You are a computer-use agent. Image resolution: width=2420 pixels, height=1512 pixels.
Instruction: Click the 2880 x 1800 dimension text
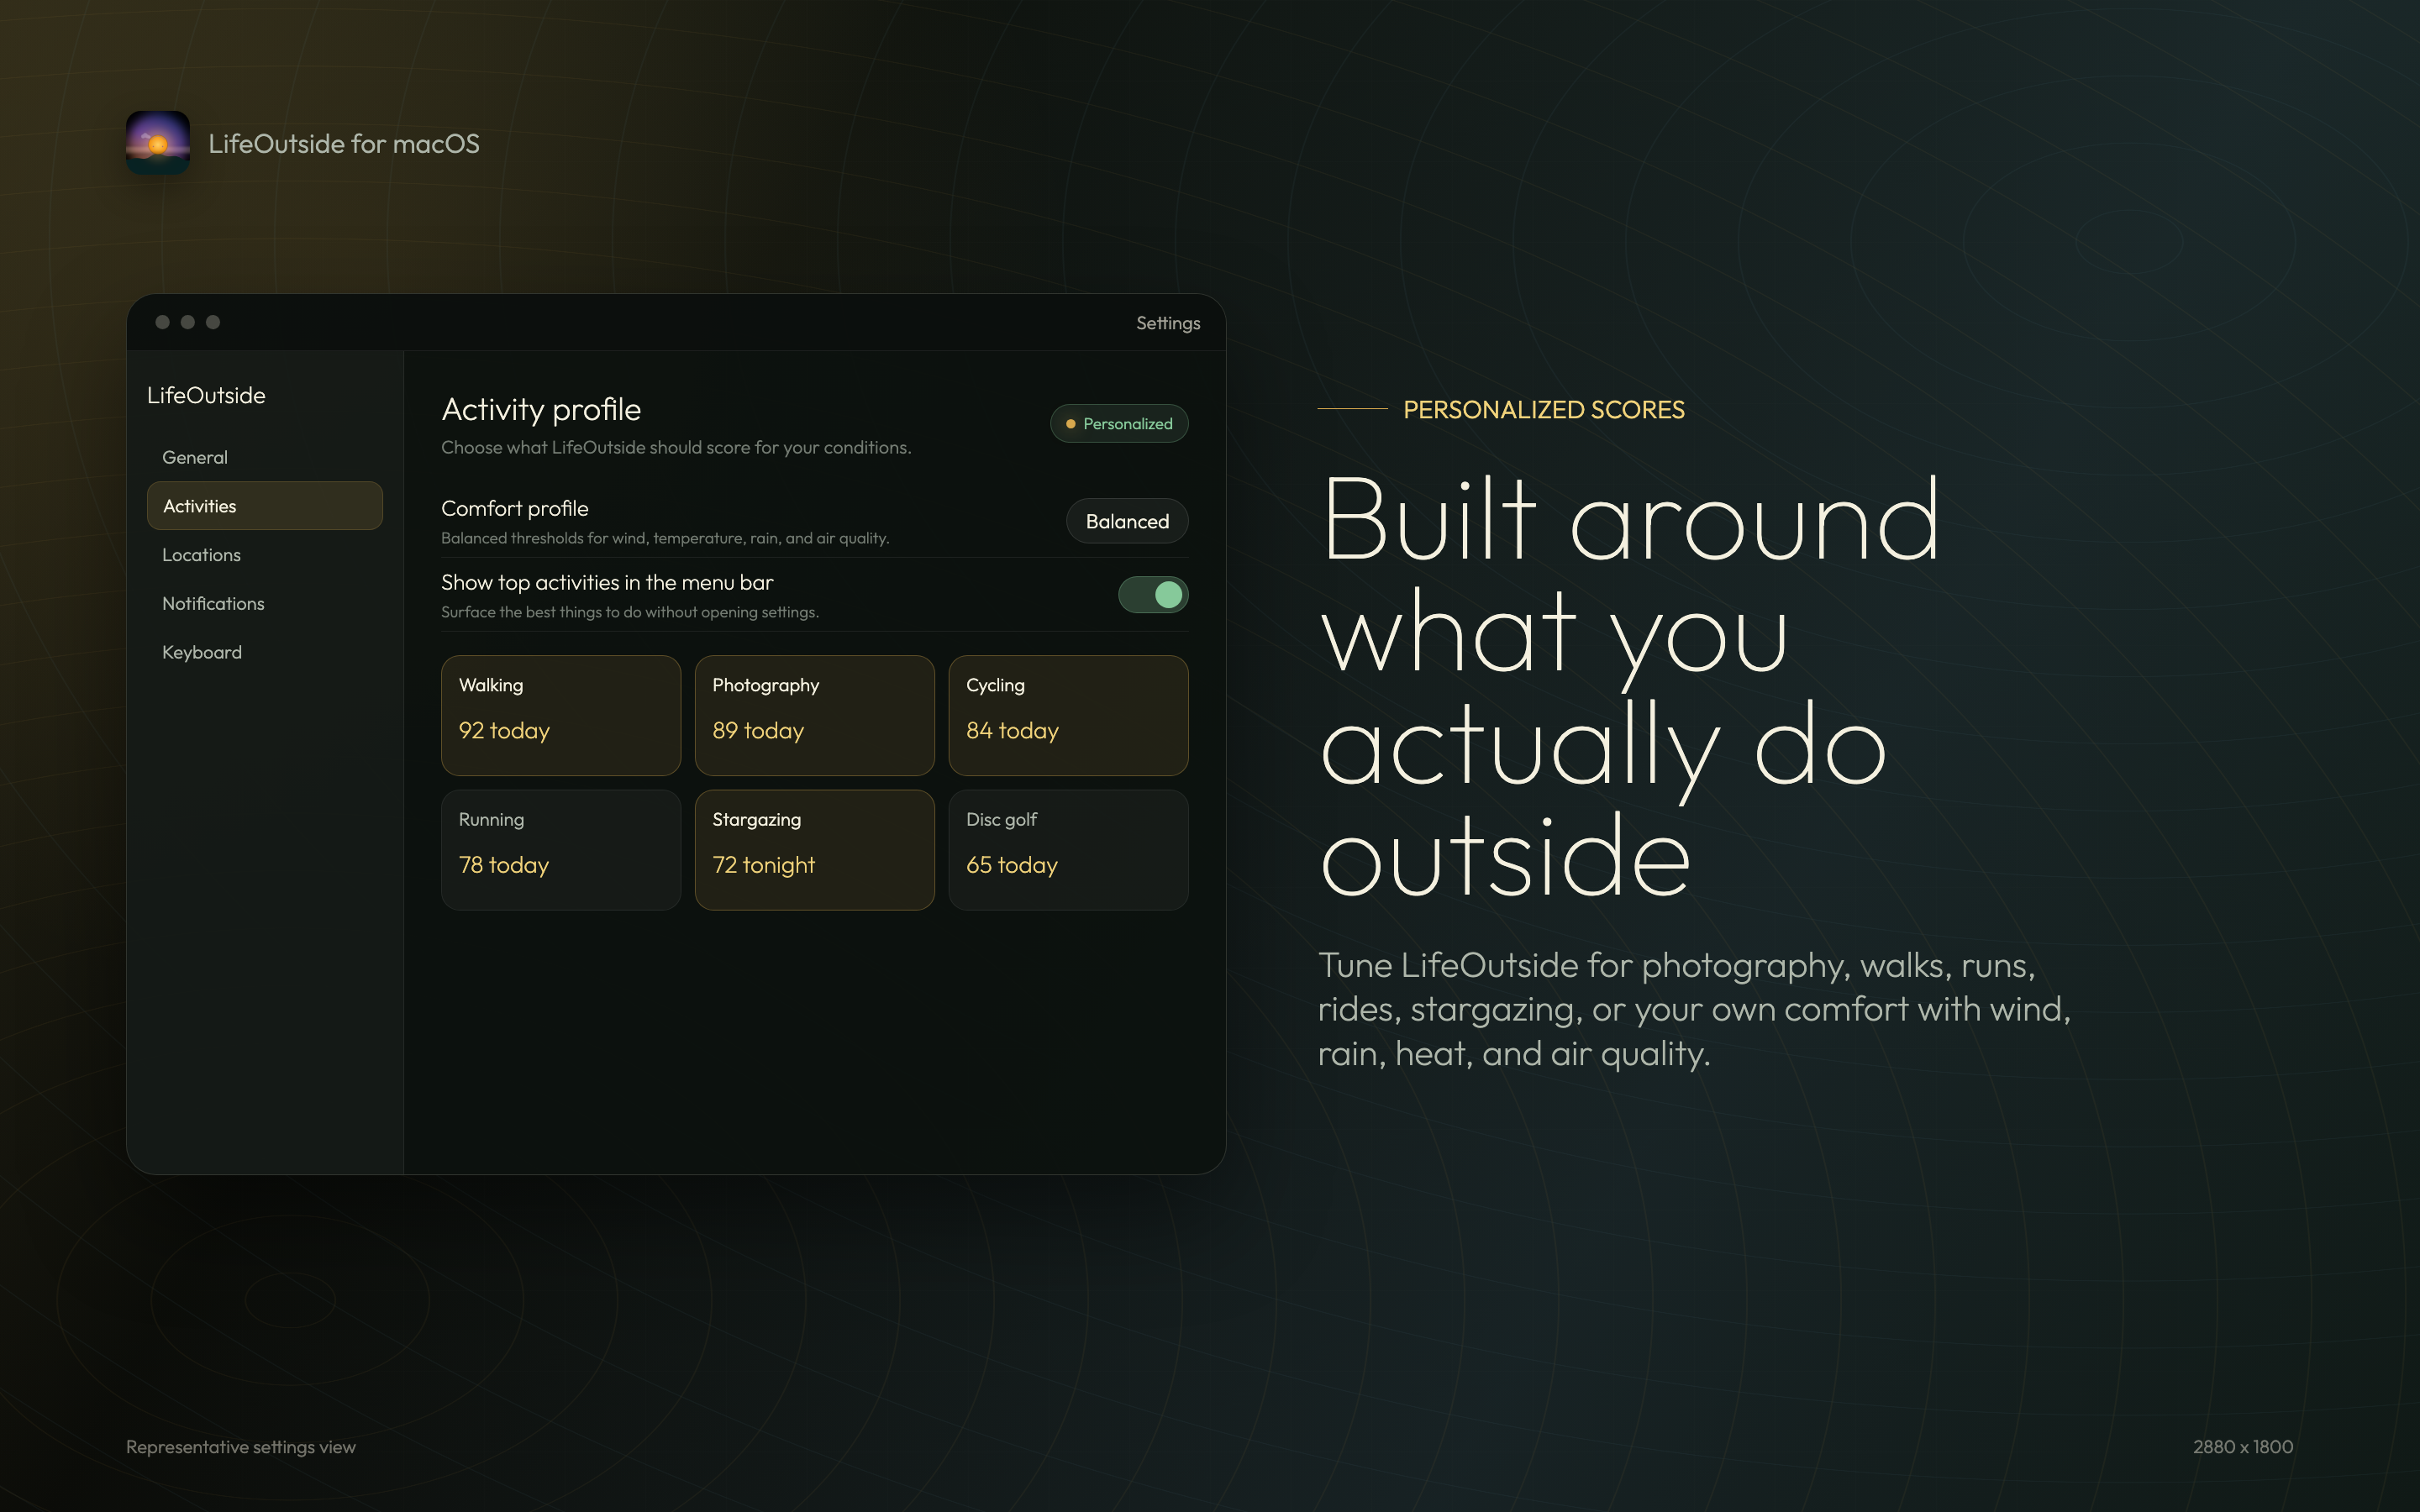(x=2243, y=1447)
